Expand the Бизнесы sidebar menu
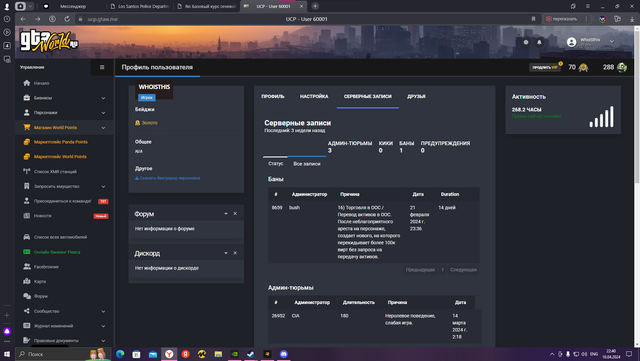The height and width of the screenshot is (361, 640). tap(64, 98)
